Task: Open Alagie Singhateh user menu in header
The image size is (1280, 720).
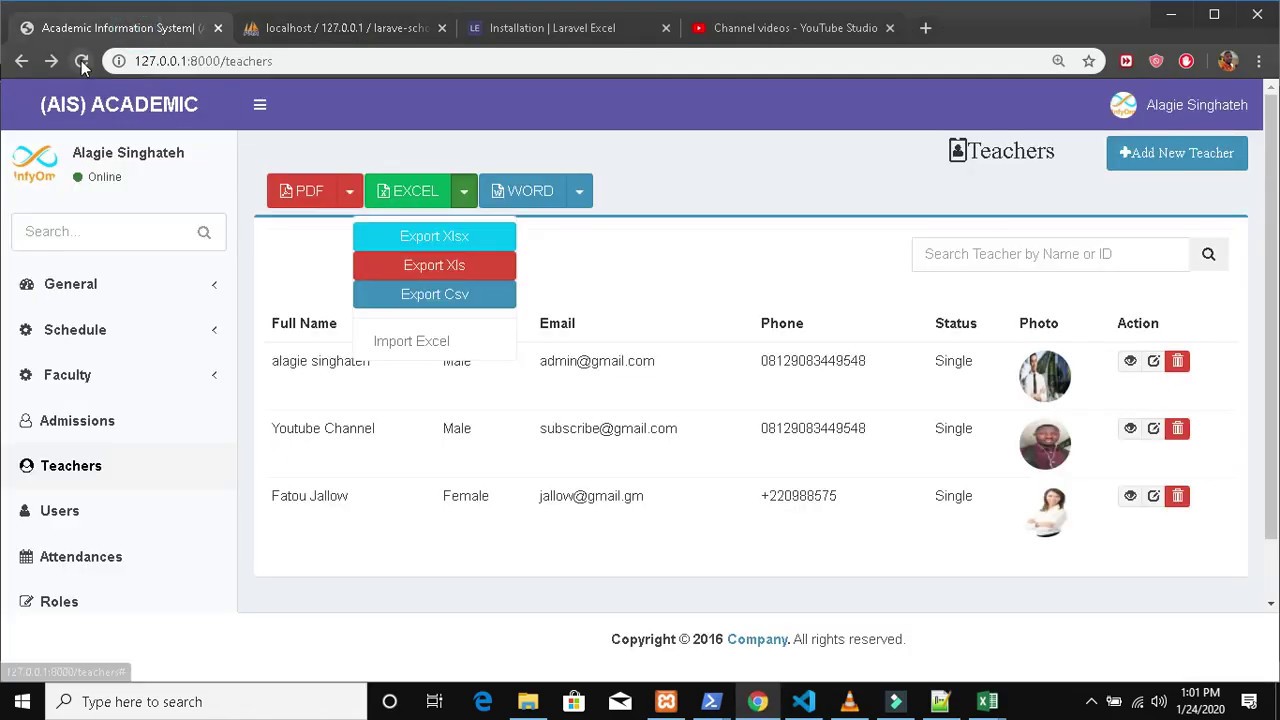Action: 1179,105
